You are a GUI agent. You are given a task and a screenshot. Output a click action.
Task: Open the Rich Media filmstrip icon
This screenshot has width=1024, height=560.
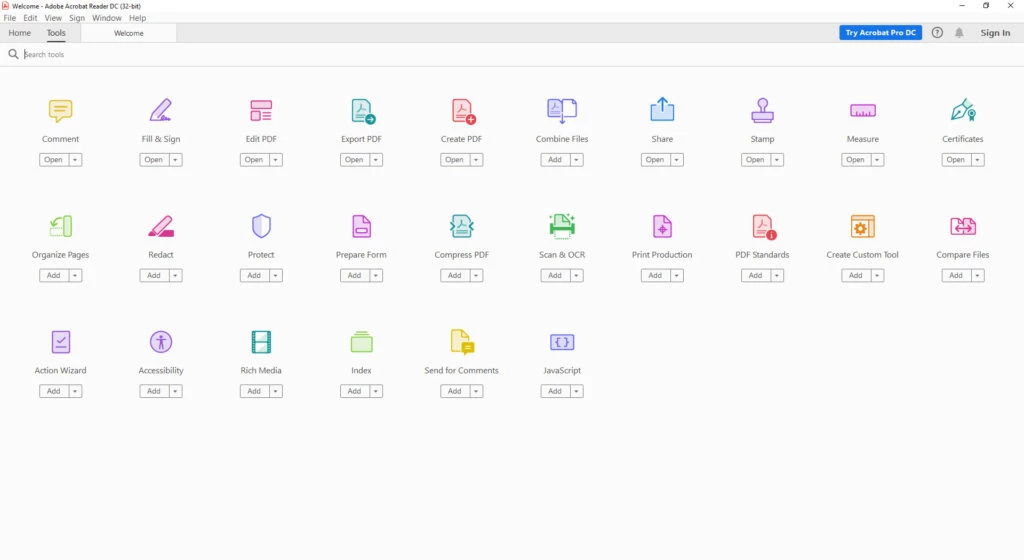[x=261, y=342]
